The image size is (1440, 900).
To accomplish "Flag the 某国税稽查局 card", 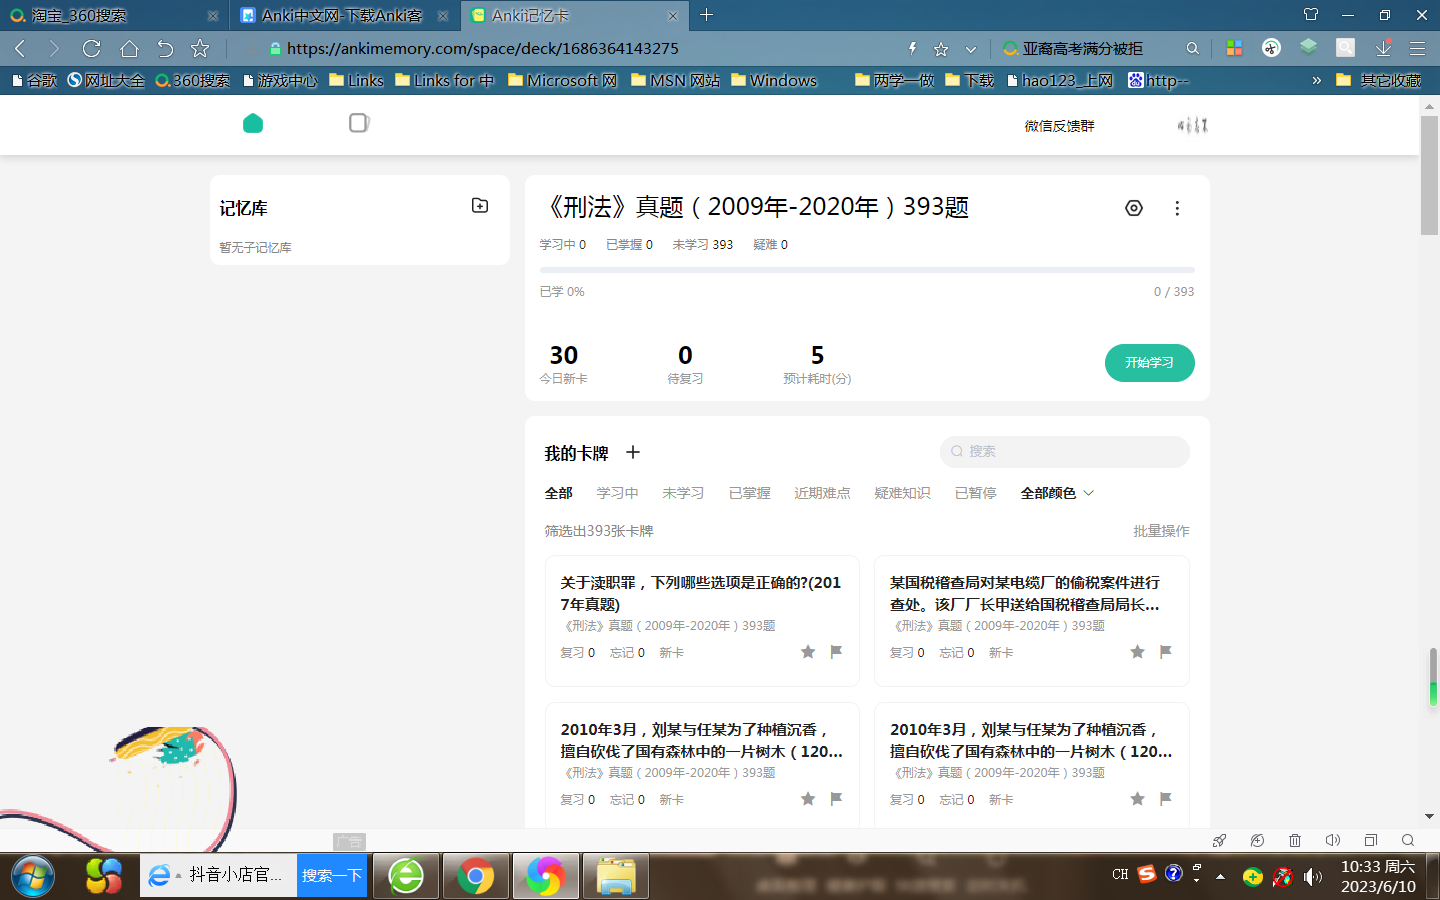I will tap(1165, 652).
